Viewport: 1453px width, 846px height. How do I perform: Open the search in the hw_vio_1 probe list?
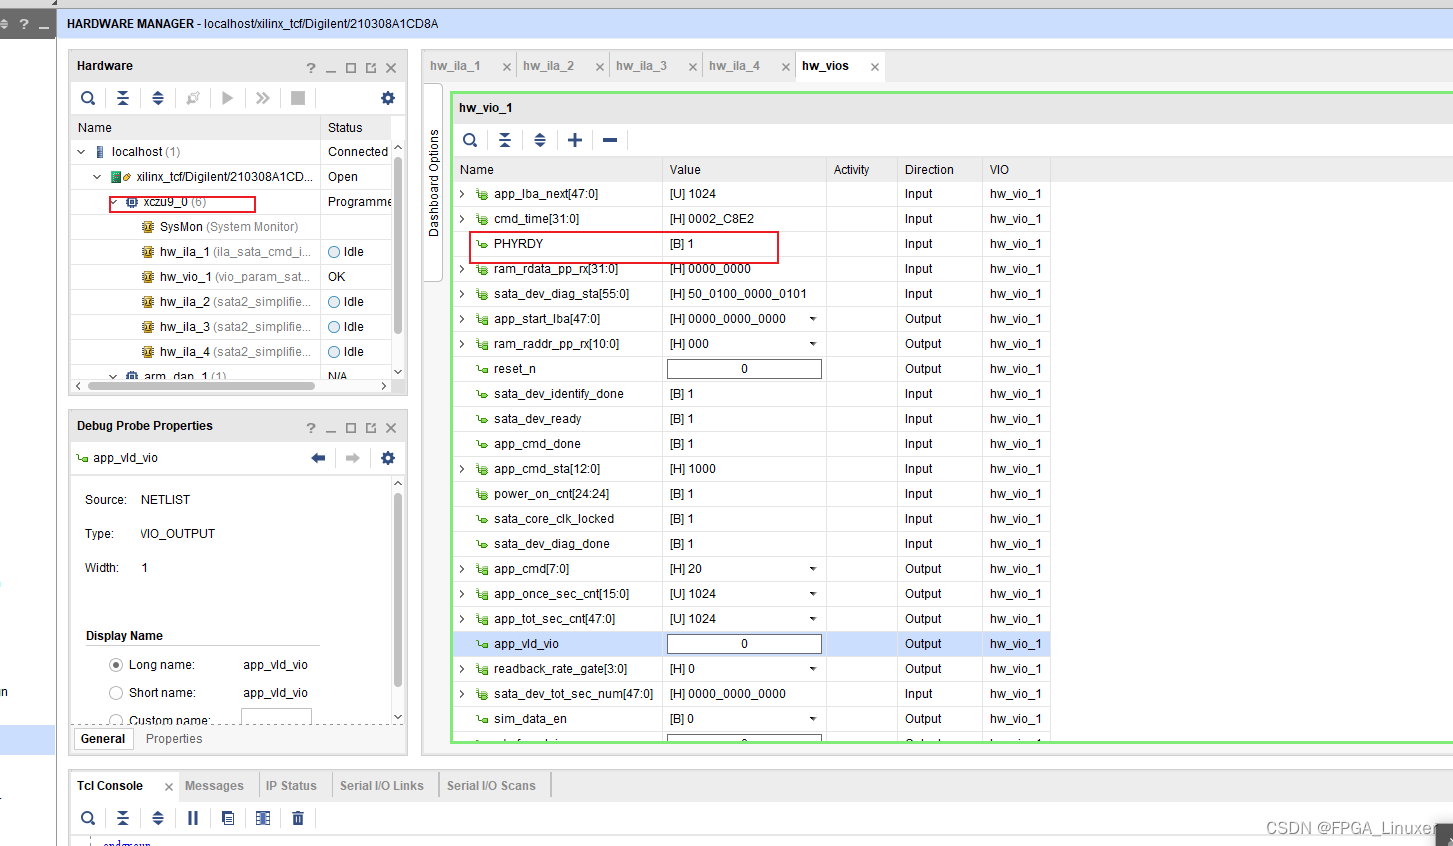click(x=469, y=140)
